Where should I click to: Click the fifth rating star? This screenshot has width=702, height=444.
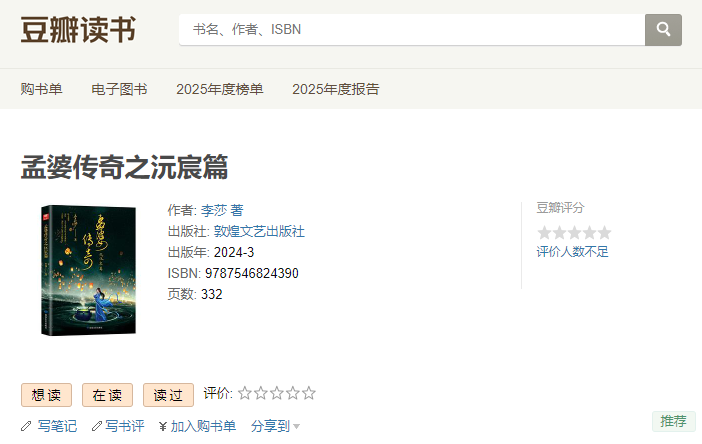pyautogui.click(x=309, y=394)
